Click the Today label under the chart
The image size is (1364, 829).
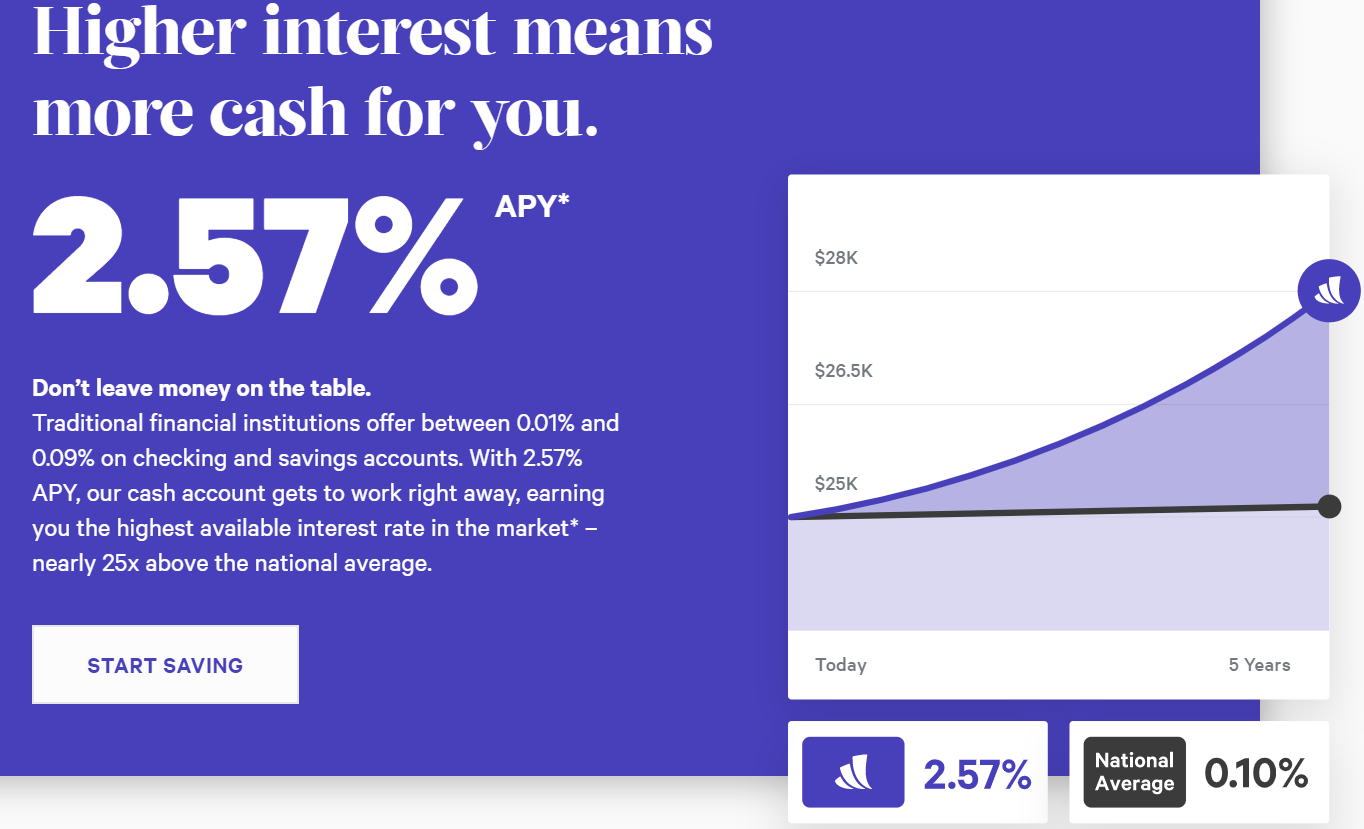(x=841, y=665)
